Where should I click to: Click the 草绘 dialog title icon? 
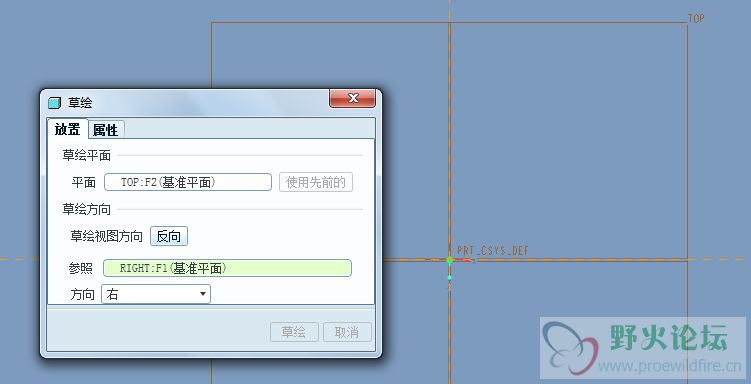coord(55,102)
